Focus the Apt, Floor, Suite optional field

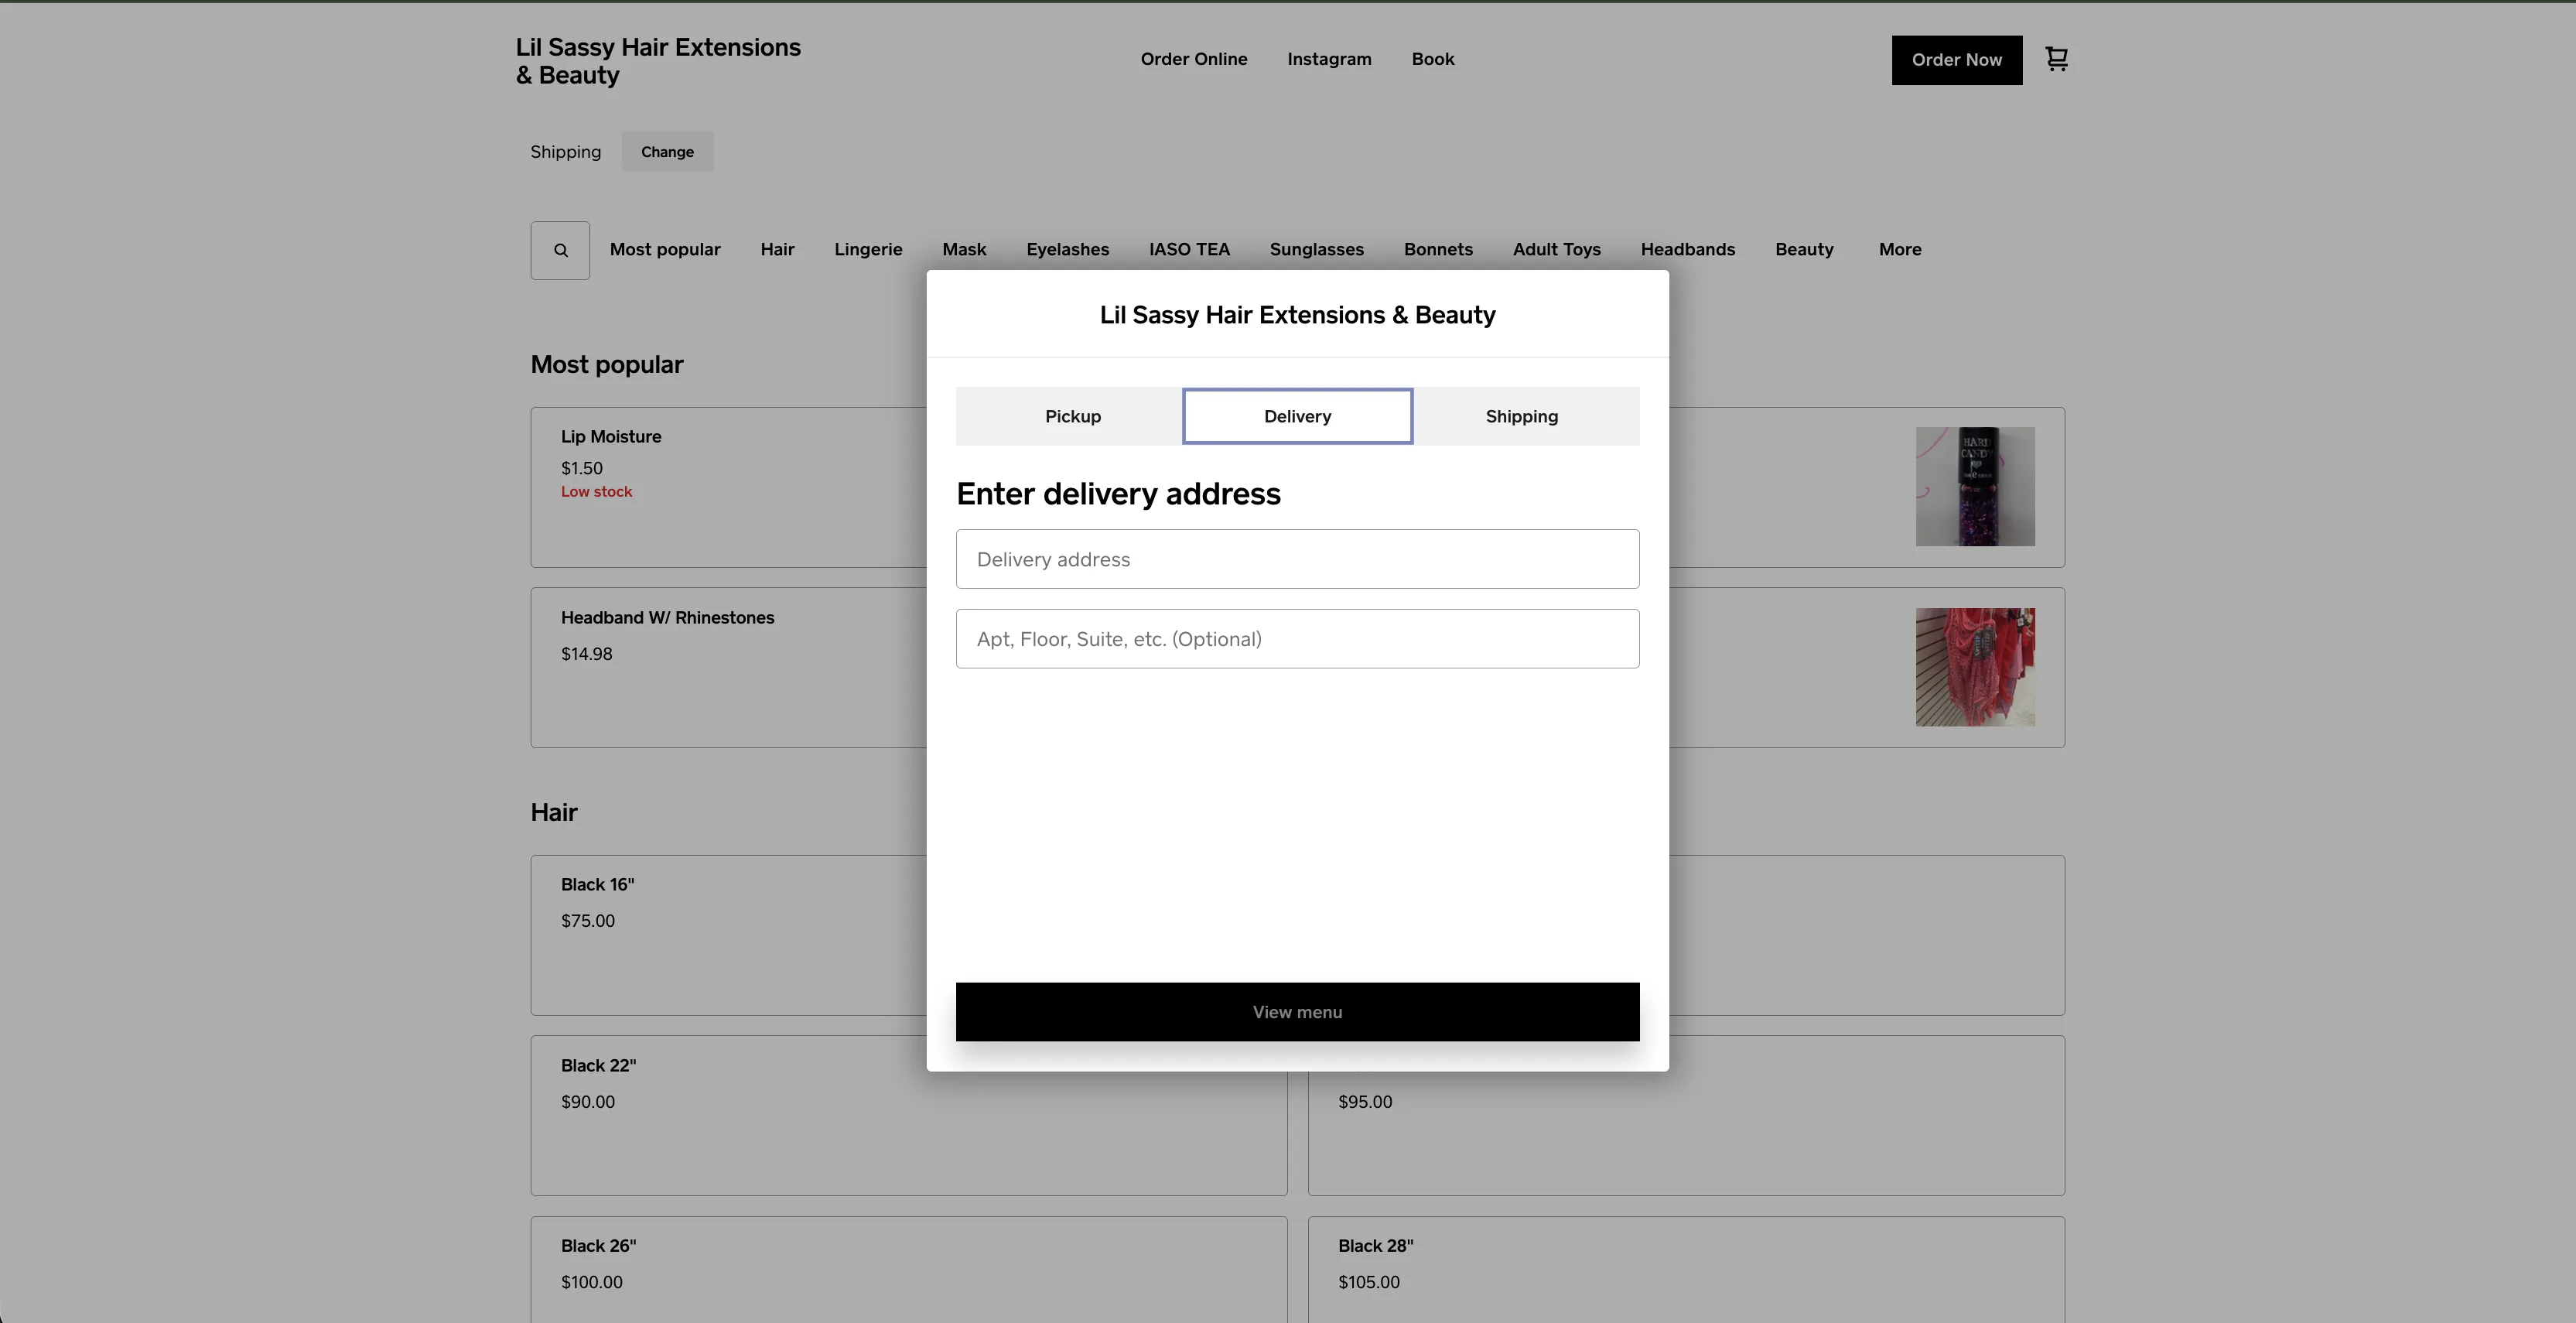1297,639
